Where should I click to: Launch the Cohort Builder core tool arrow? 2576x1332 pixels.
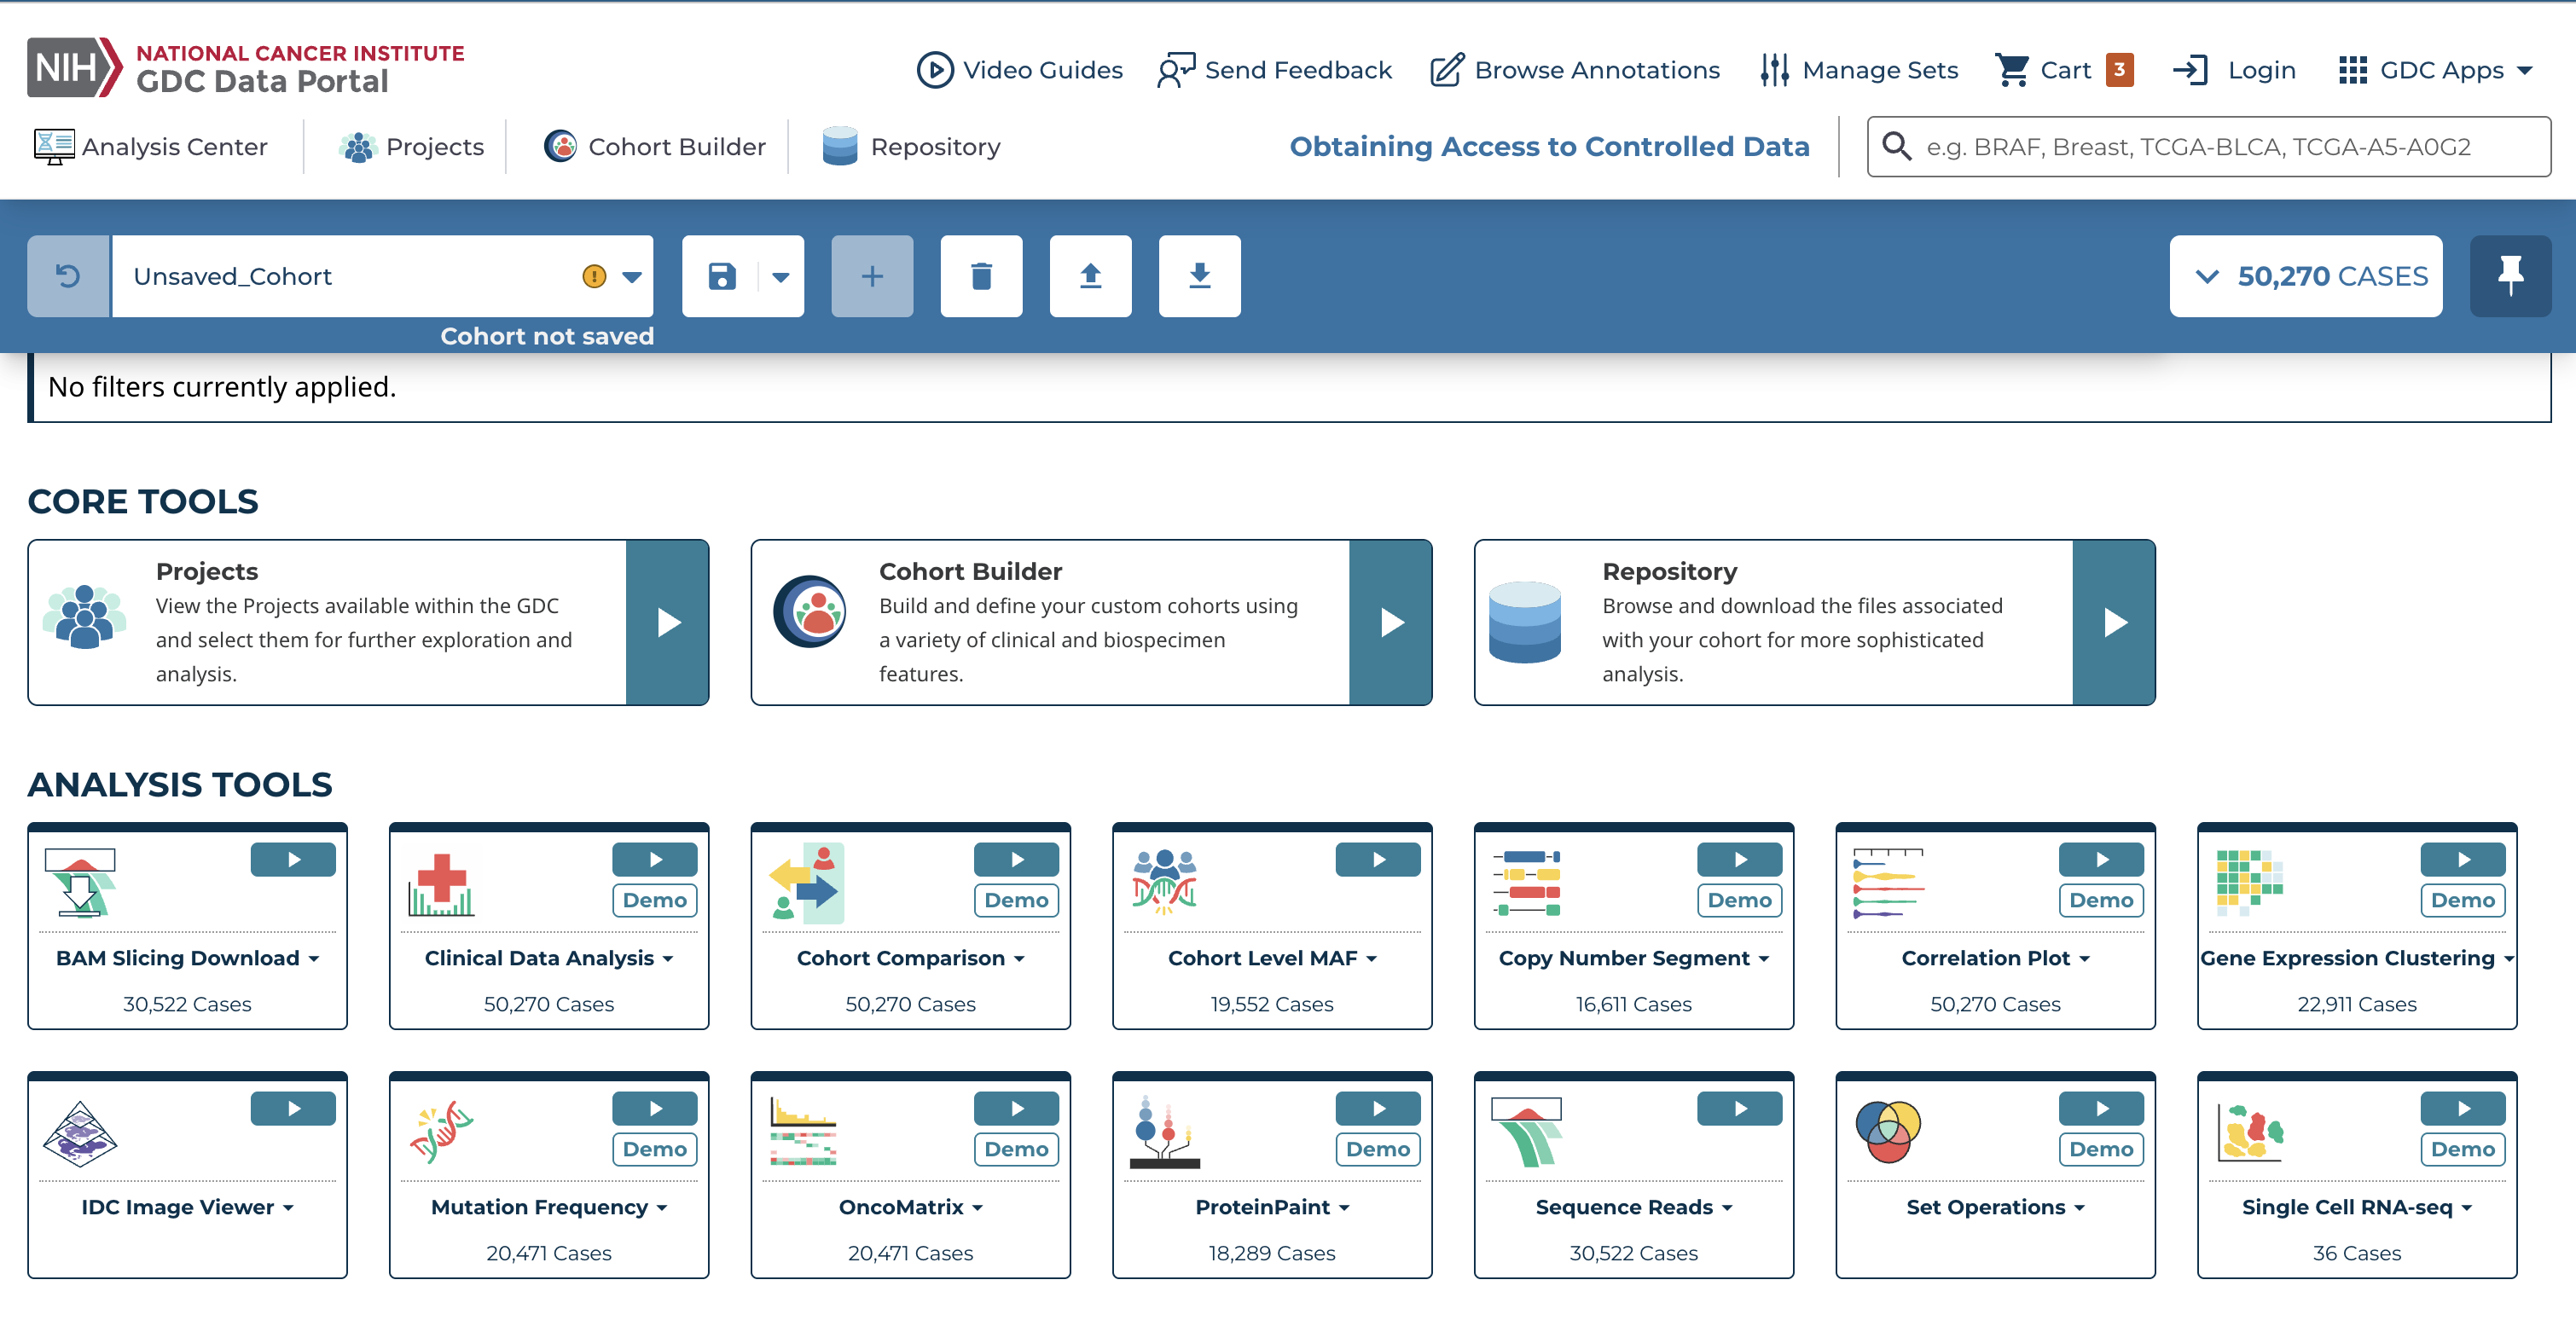coord(1391,622)
